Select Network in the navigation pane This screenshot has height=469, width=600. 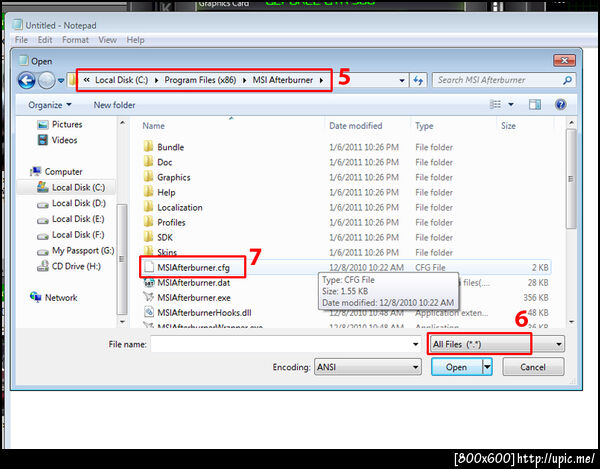click(54, 297)
